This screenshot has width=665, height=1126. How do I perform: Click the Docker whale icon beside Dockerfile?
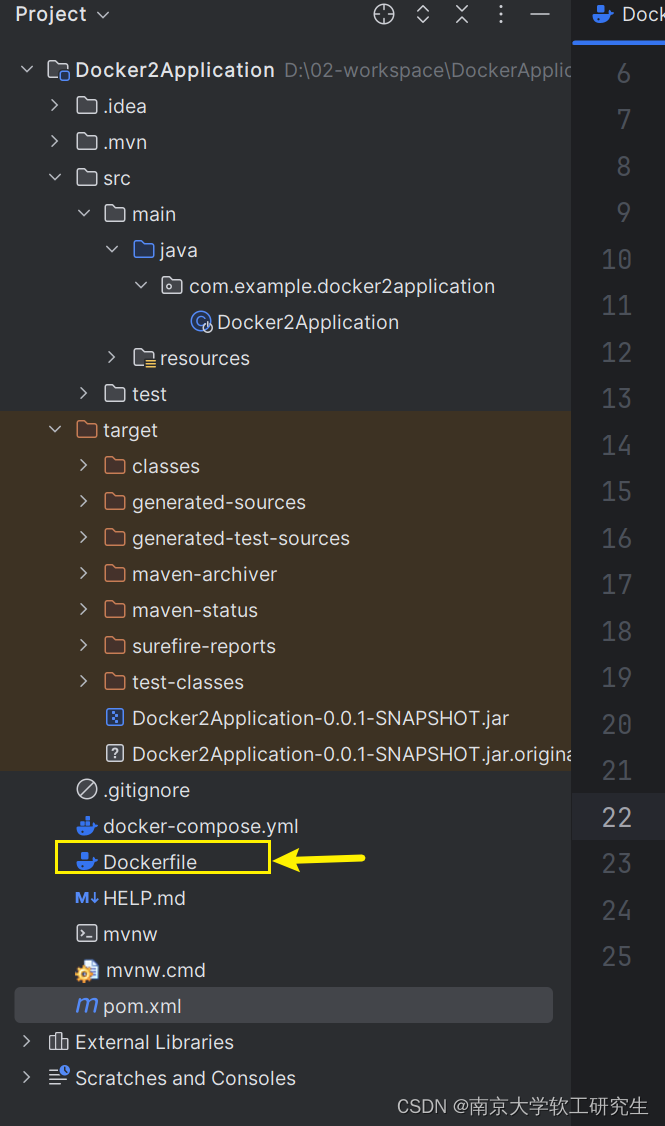[x=87, y=861]
